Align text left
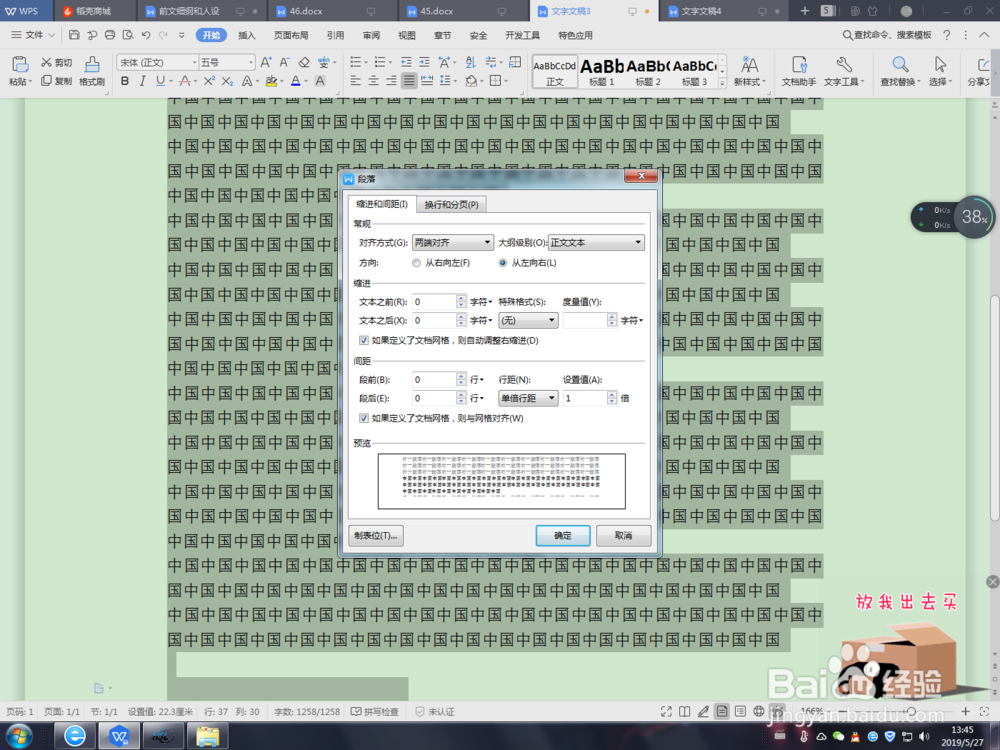 pos(356,81)
